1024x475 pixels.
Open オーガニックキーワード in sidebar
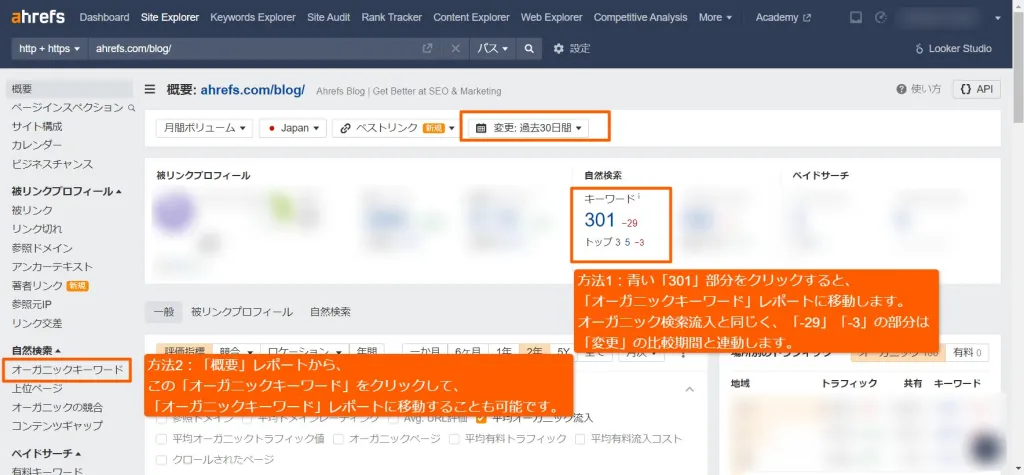tap(67, 370)
